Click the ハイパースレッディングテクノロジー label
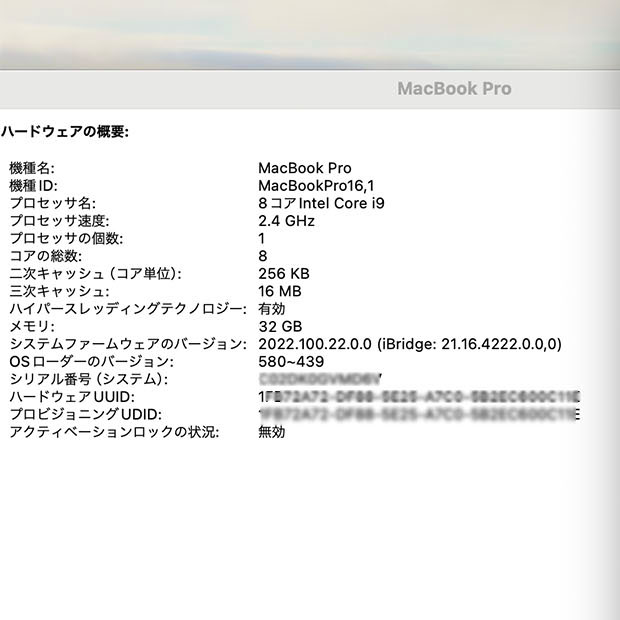 (x=128, y=309)
